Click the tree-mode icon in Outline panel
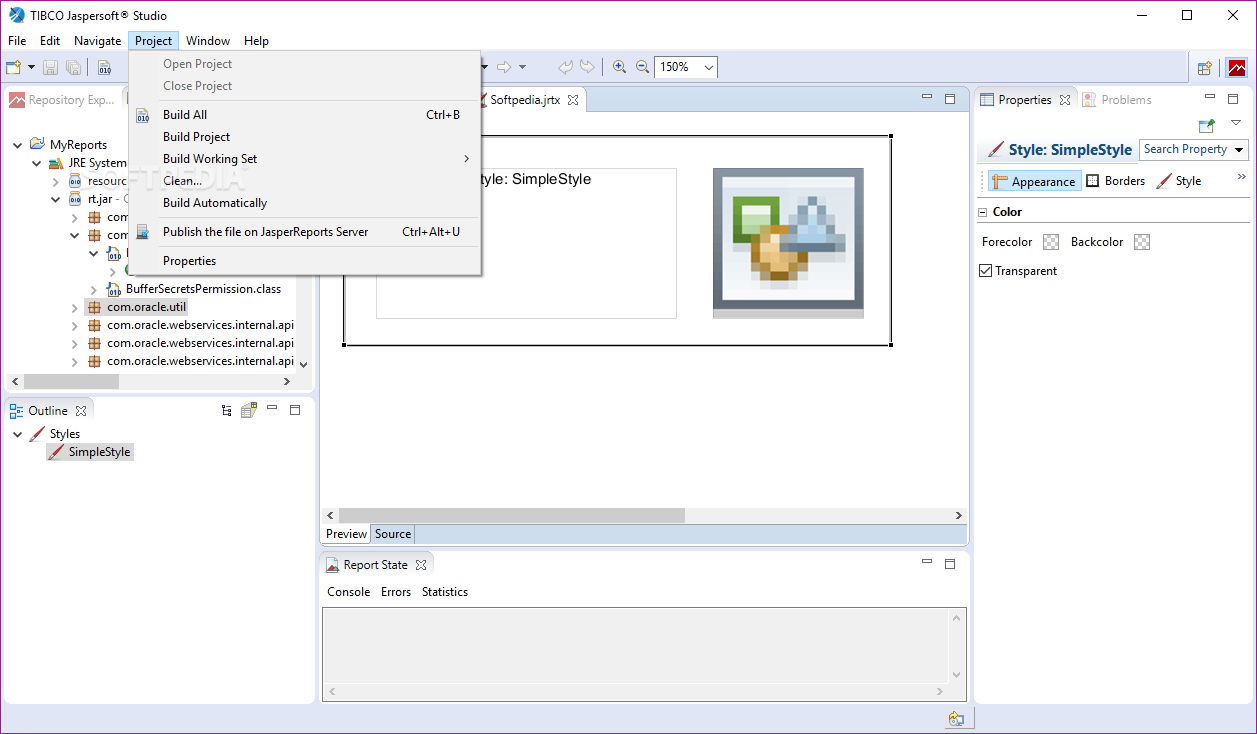This screenshot has height=734, width=1257. [227, 410]
